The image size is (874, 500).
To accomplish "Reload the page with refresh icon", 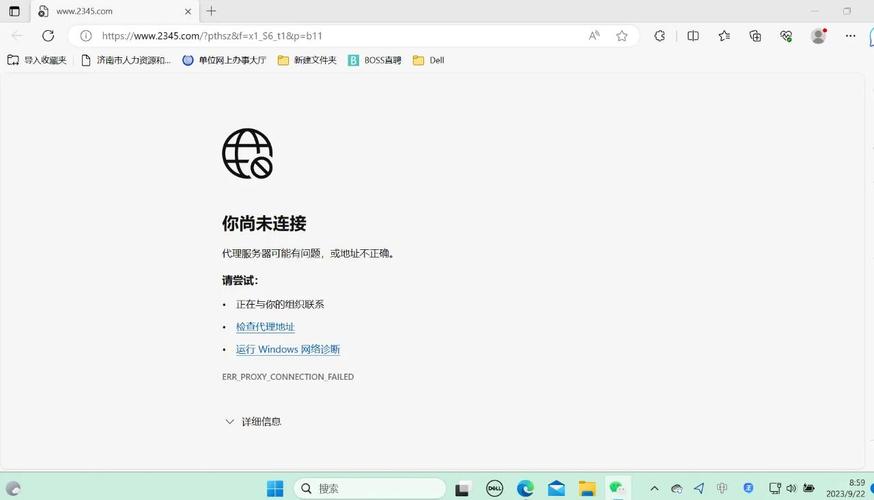I will point(48,36).
